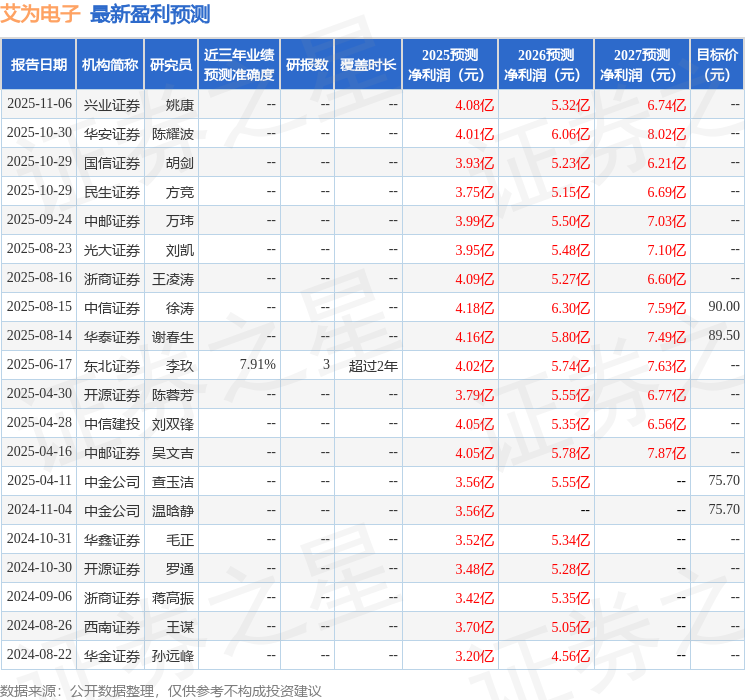This screenshot has height=700, width=745.
Task: Select institution 中信证券
Action: coord(112,308)
